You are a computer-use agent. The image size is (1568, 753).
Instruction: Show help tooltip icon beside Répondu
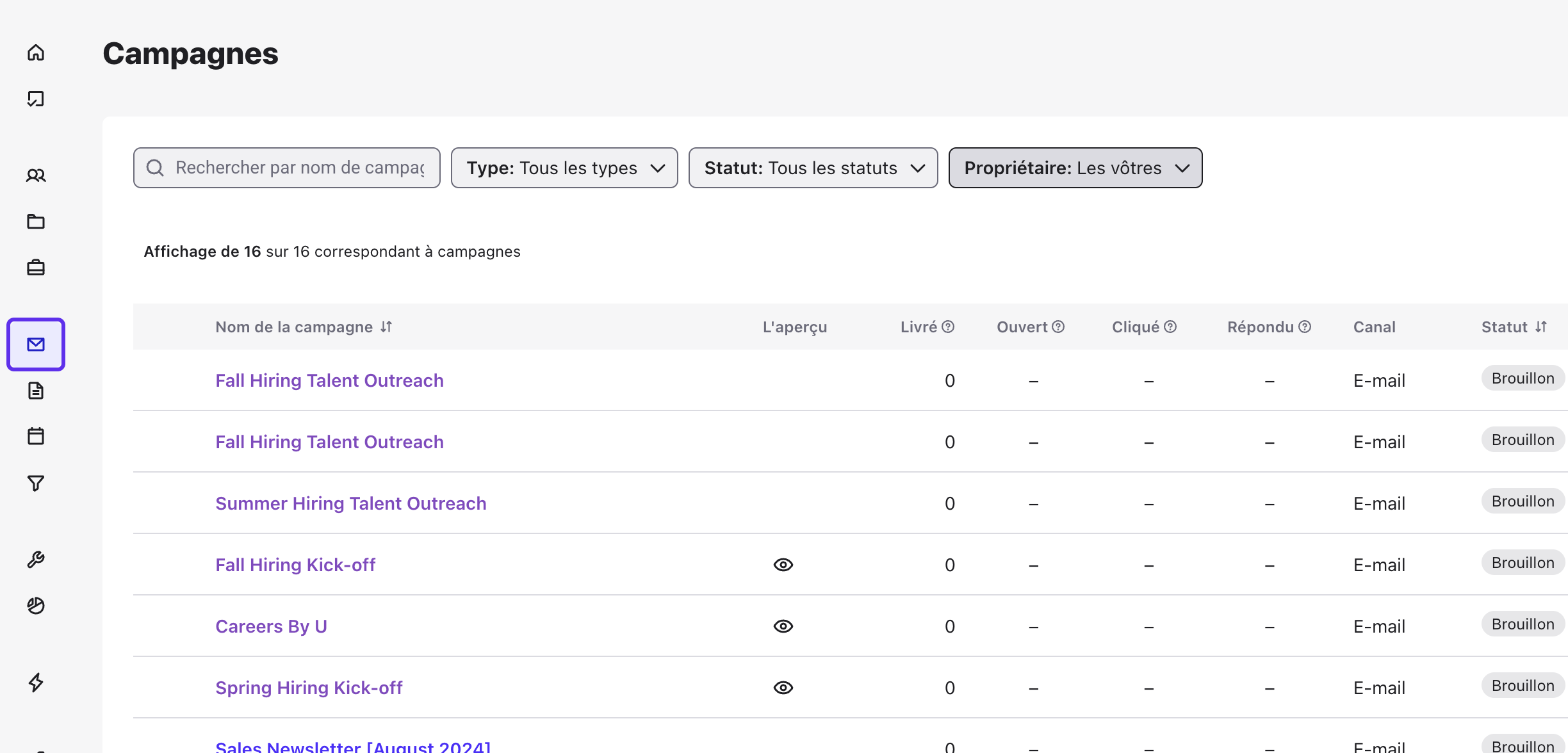1304,327
